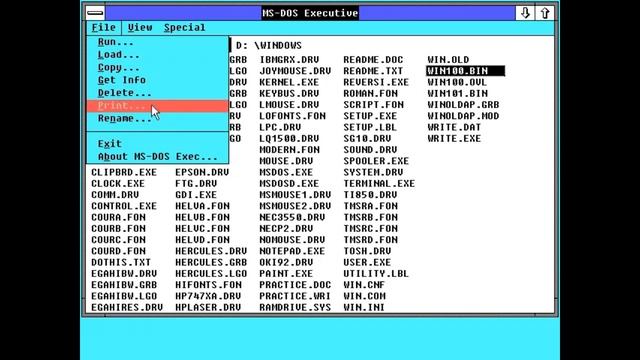Select the WIN.COM file

click(364, 296)
